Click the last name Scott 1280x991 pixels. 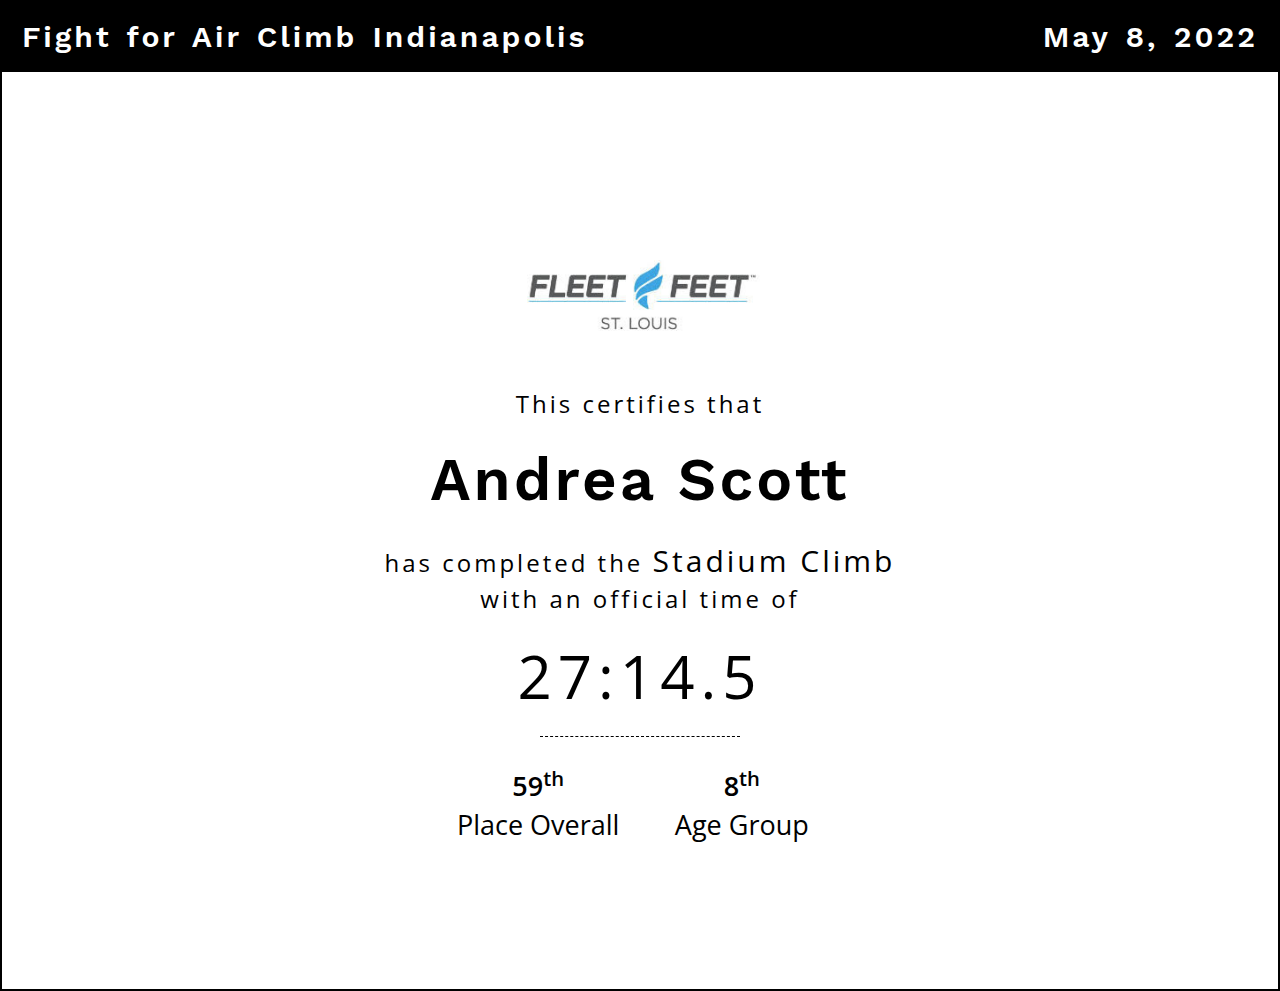pyautogui.click(x=763, y=481)
